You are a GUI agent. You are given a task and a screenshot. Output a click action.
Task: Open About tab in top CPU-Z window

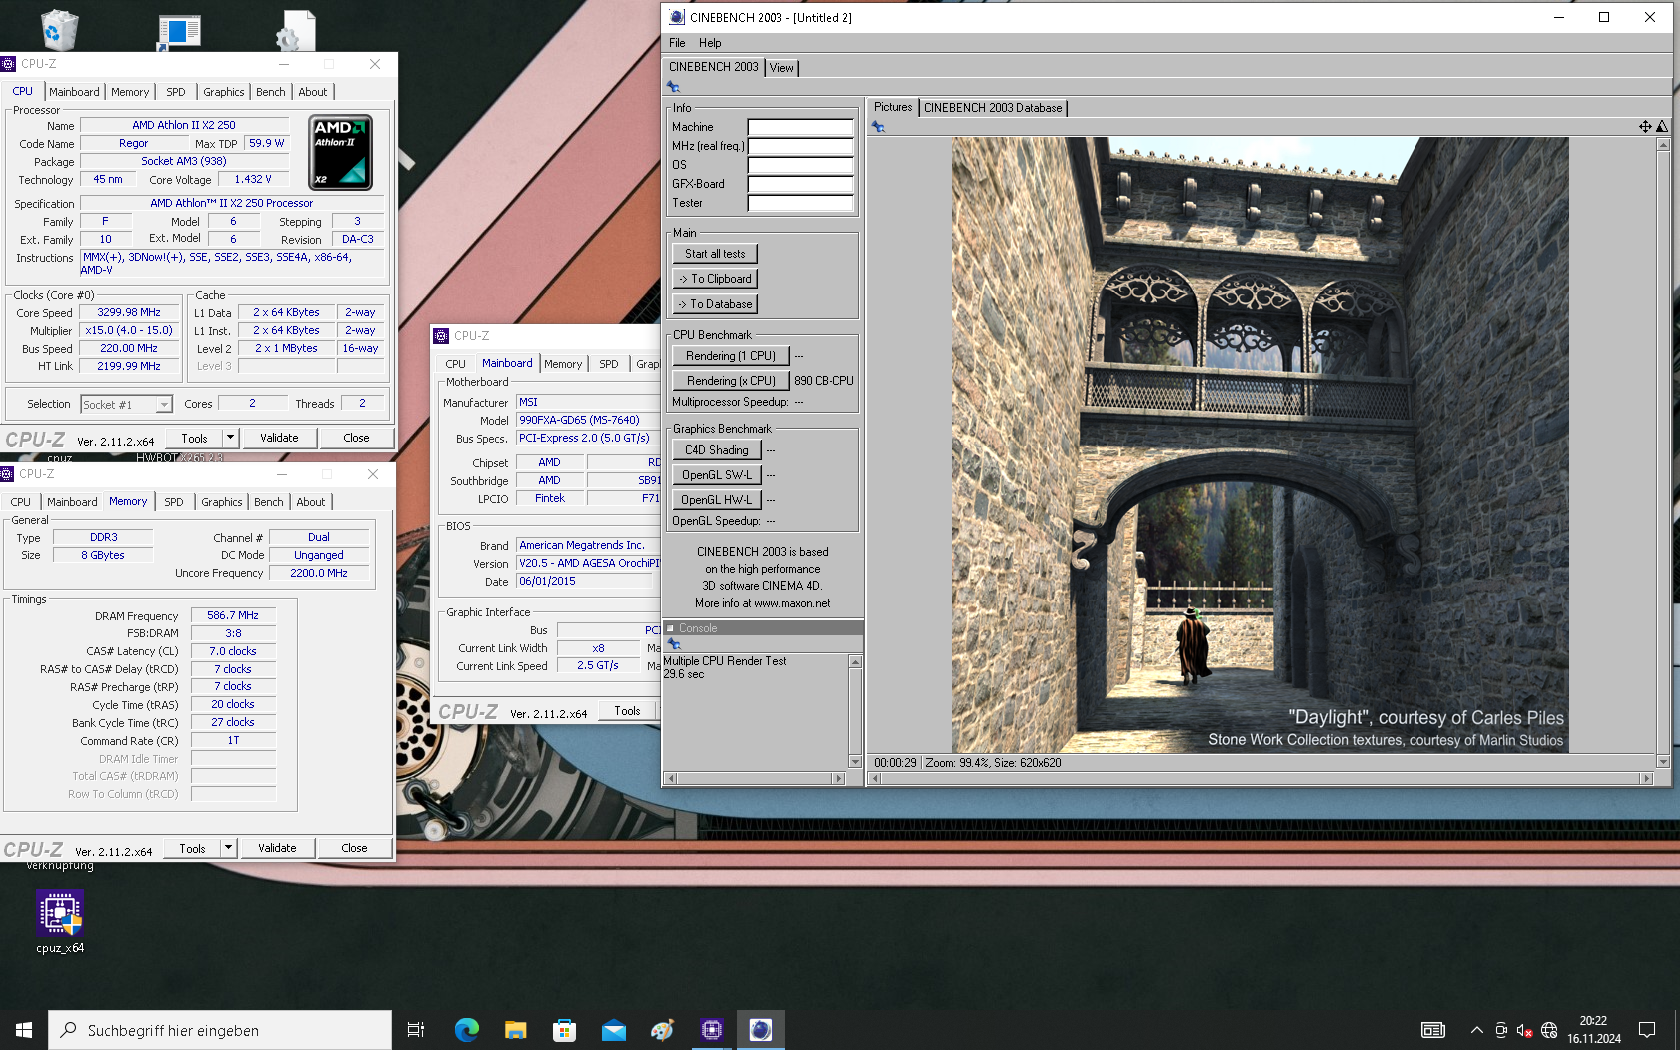(x=313, y=92)
